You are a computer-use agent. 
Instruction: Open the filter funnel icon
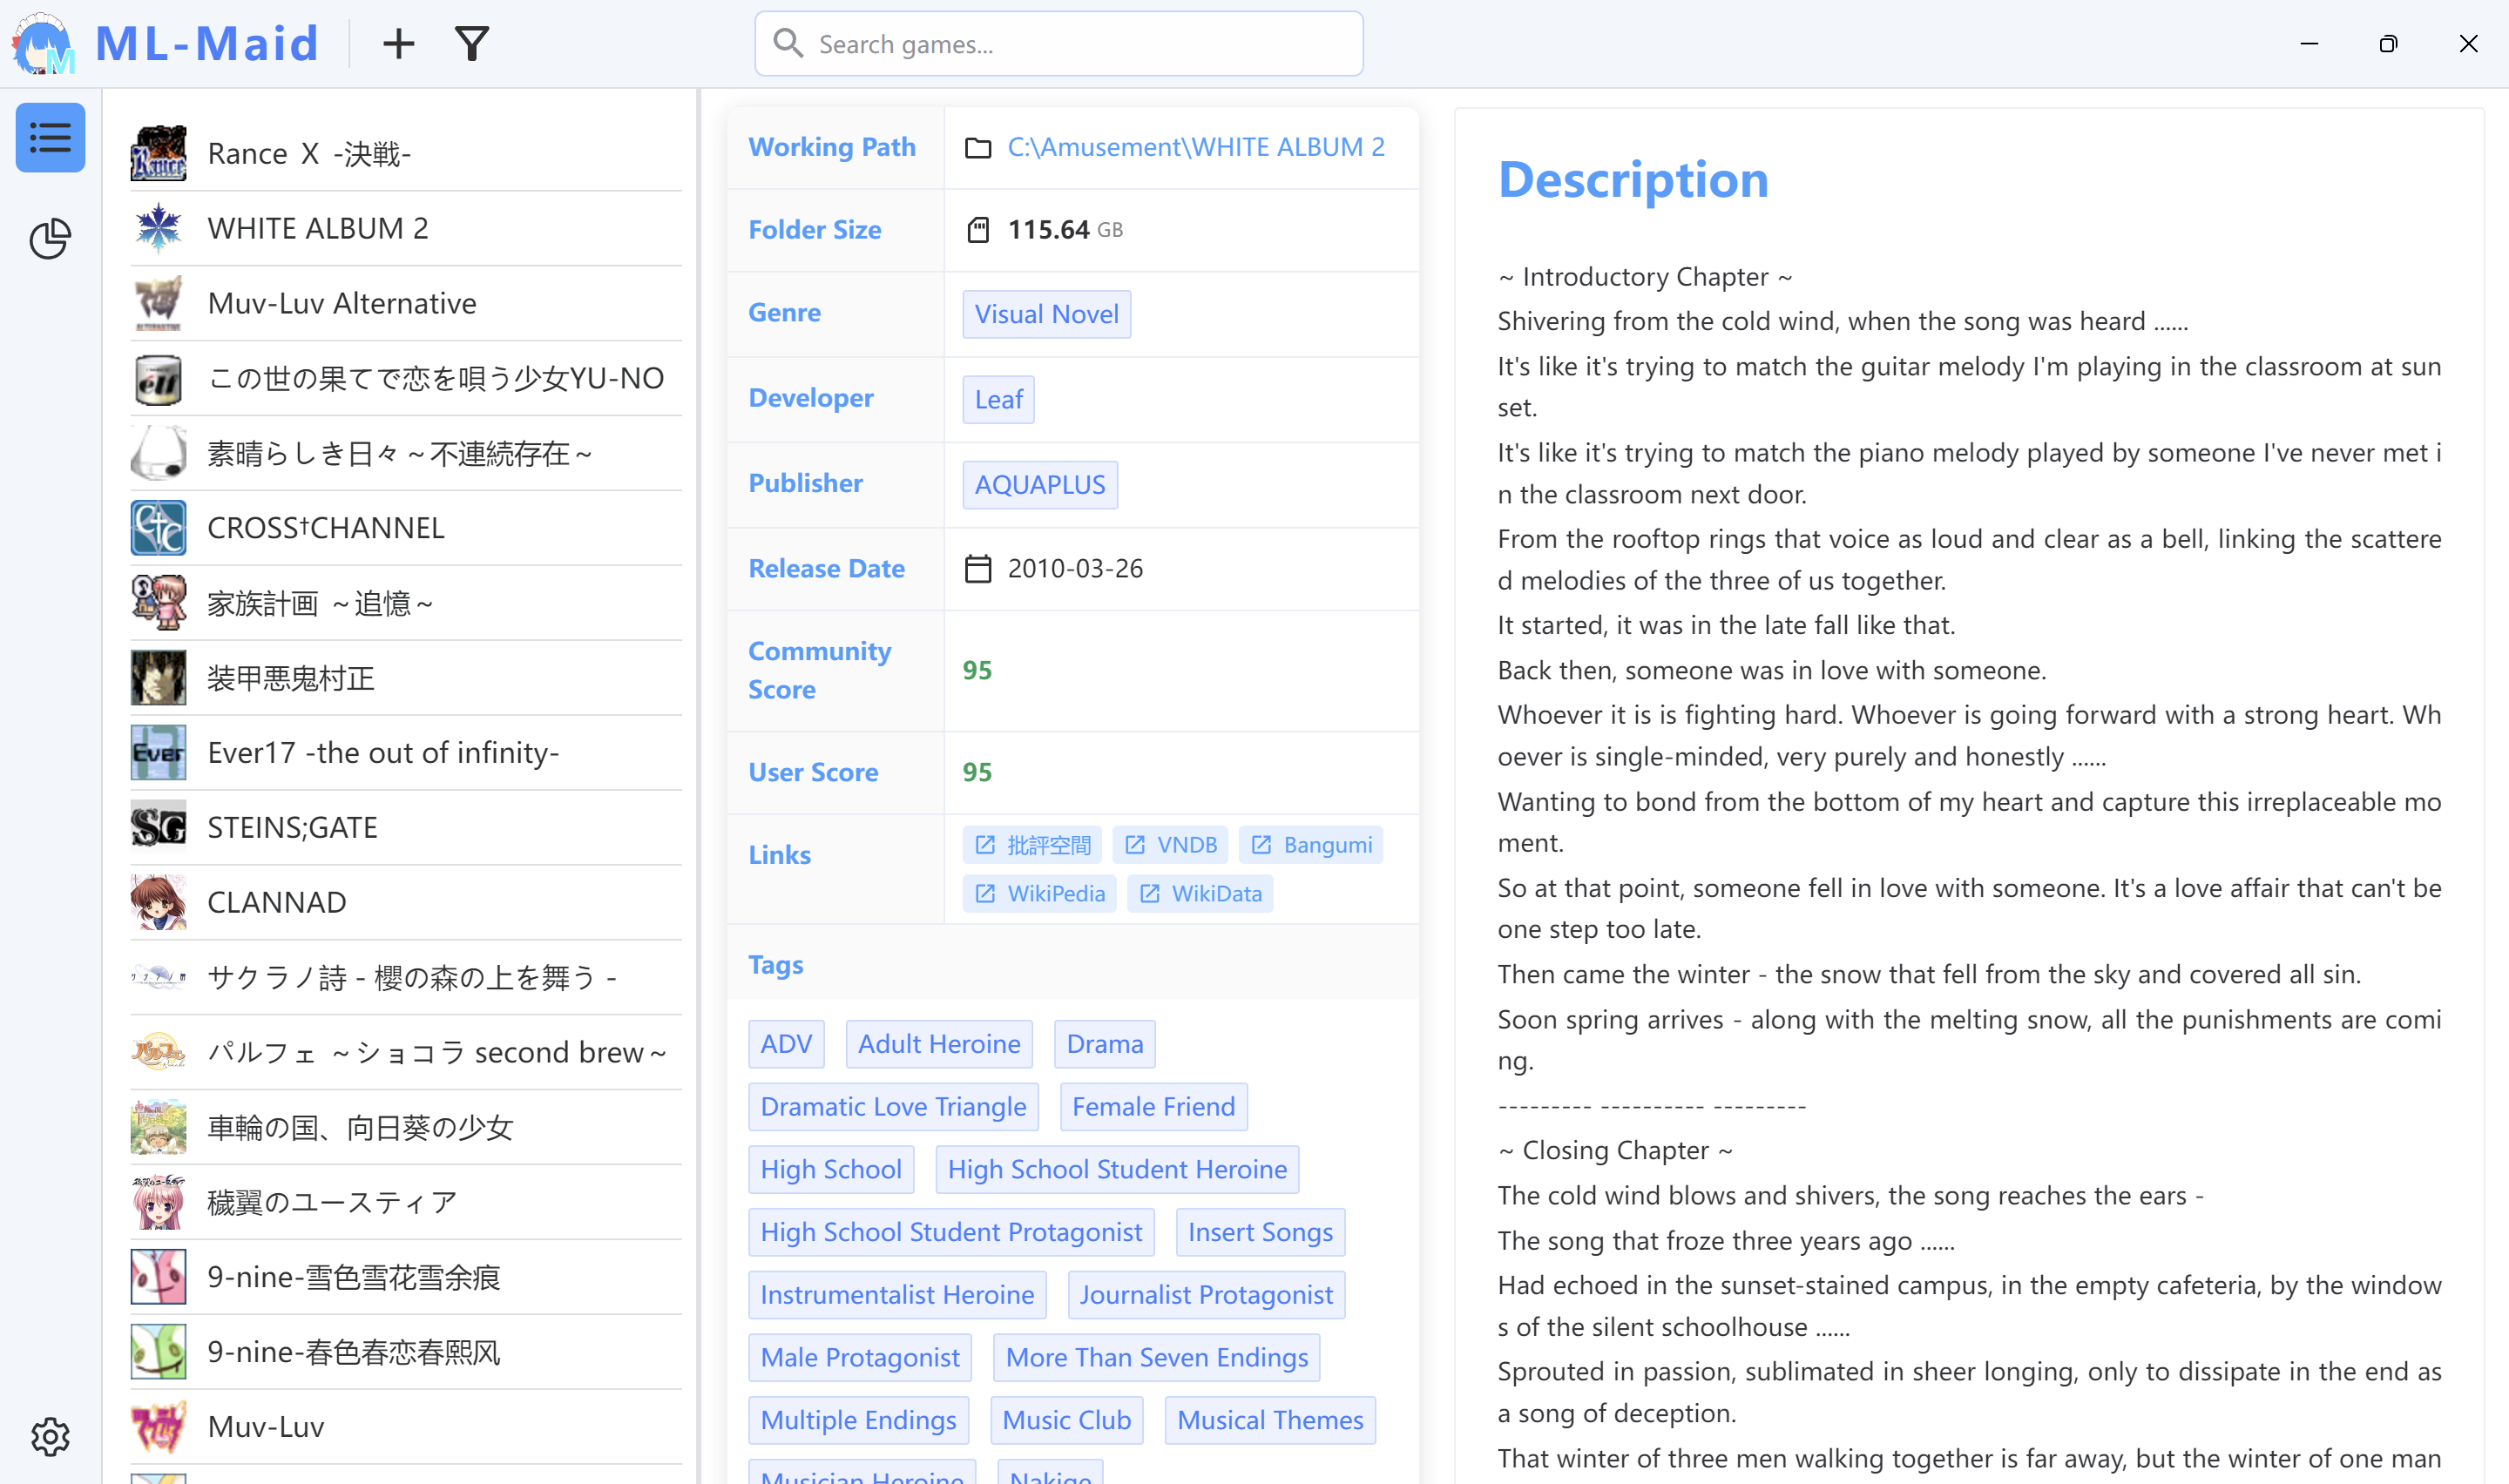(x=472, y=44)
